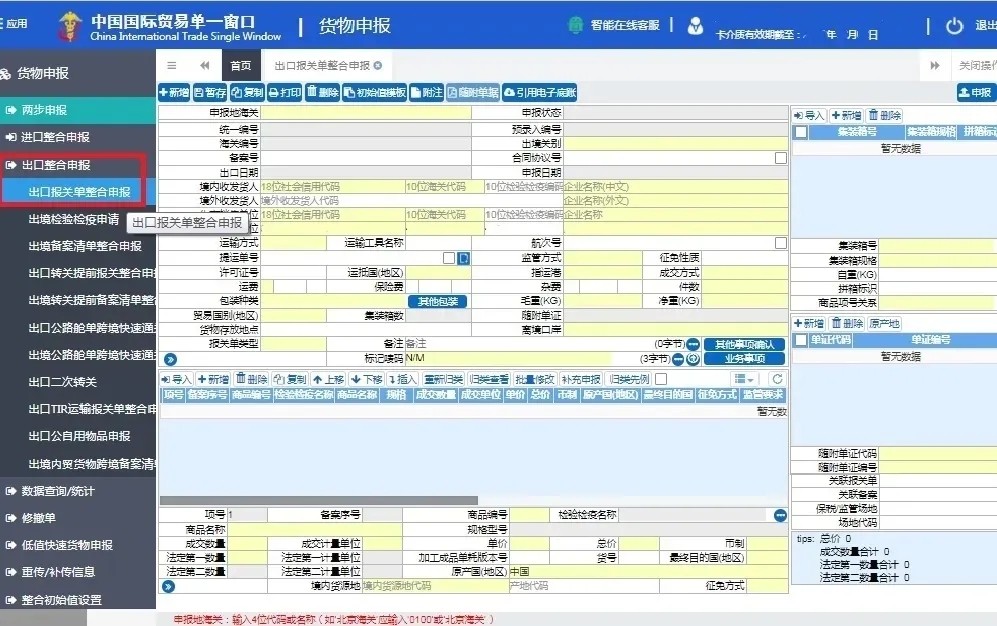
Task: Click the refresh icon above goods table
Action: pyautogui.click(x=777, y=379)
